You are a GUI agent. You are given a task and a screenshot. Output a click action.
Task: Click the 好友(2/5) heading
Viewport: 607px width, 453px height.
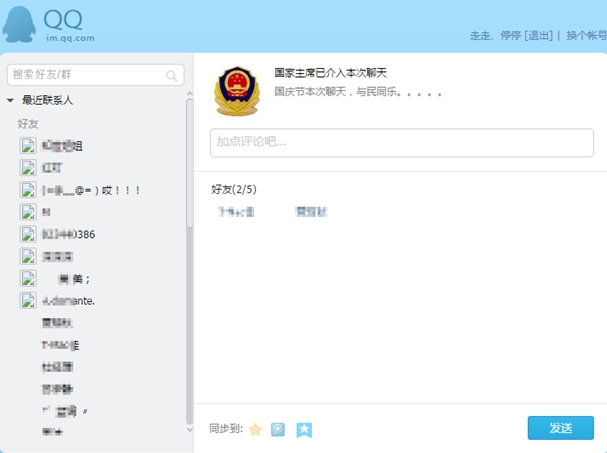(x=234, y=189)
